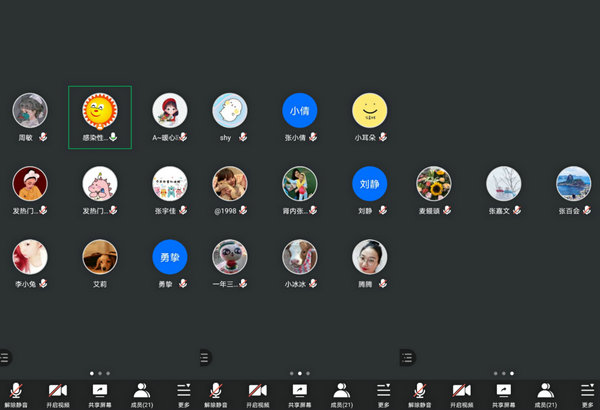Click share screen icon in middle toolbar

click(x=298, y=392)
